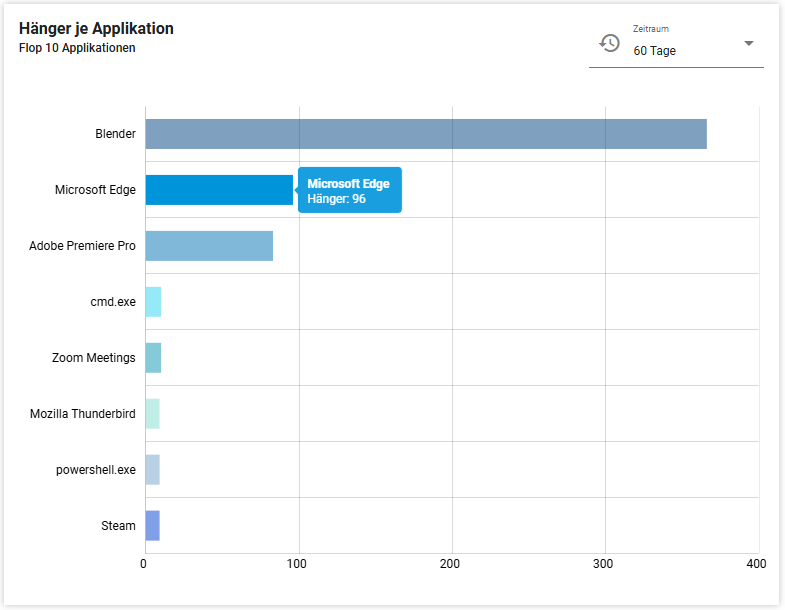Click the Adobe Premiere Pro label
The width and height of the screenshot is (785, 610).
(82, 246)
